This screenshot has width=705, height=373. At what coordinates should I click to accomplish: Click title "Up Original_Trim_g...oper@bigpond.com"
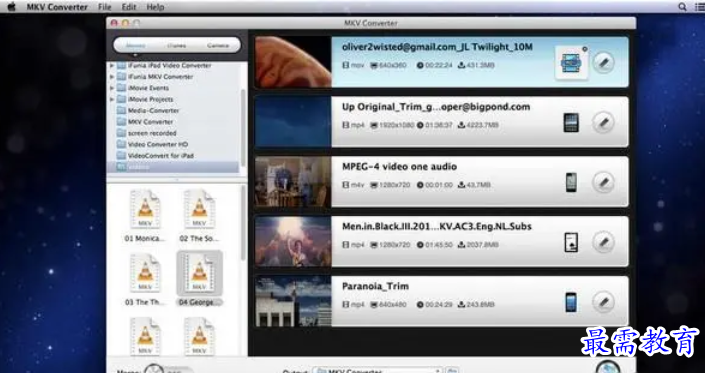click(x=436, y=107)
